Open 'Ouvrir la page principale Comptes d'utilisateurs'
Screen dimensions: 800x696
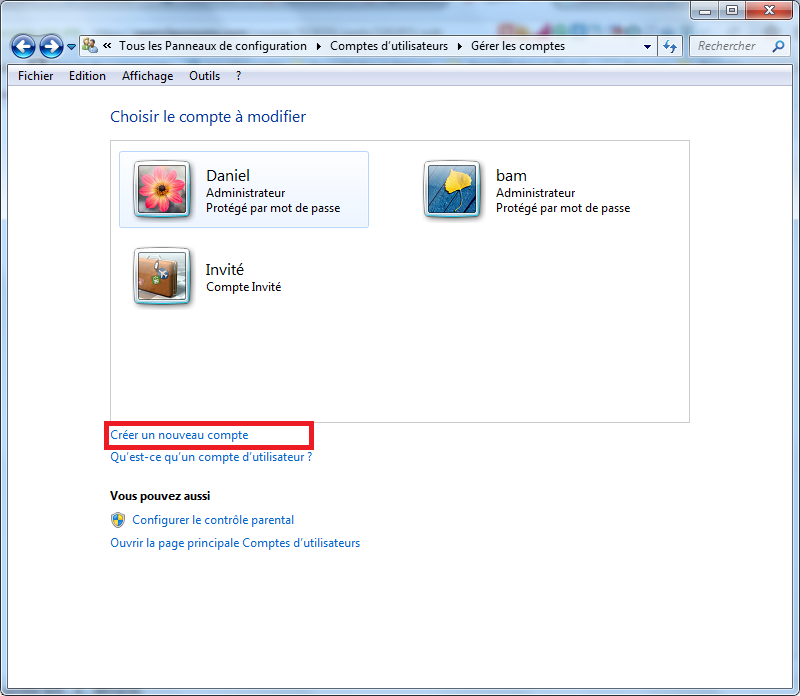pos(235,543)
